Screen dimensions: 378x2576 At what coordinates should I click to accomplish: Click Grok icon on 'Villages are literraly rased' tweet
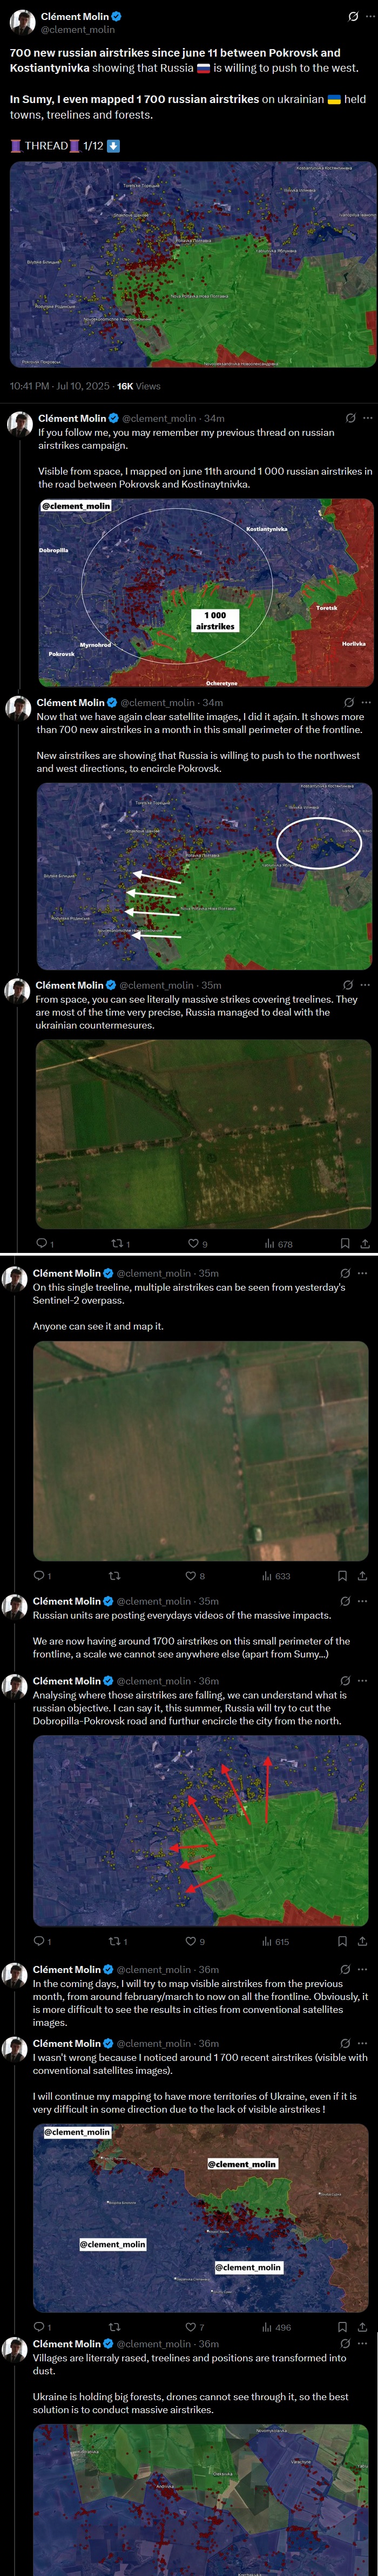point(345,2343)
